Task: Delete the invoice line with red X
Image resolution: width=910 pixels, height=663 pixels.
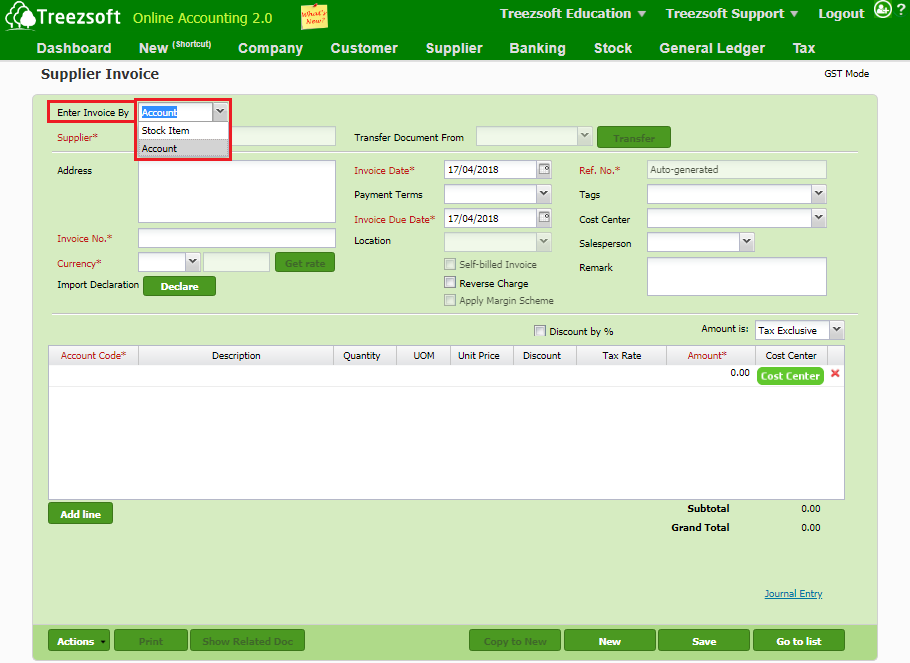Action: coord(835,373)
